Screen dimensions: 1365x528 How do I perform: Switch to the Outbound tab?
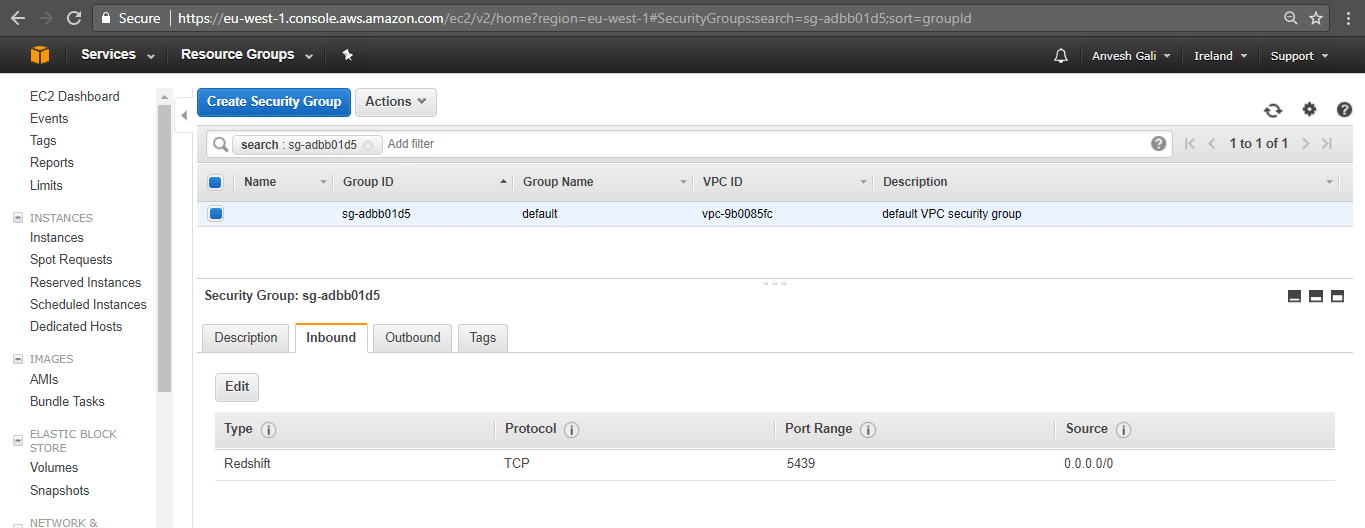tap(413, 338)
